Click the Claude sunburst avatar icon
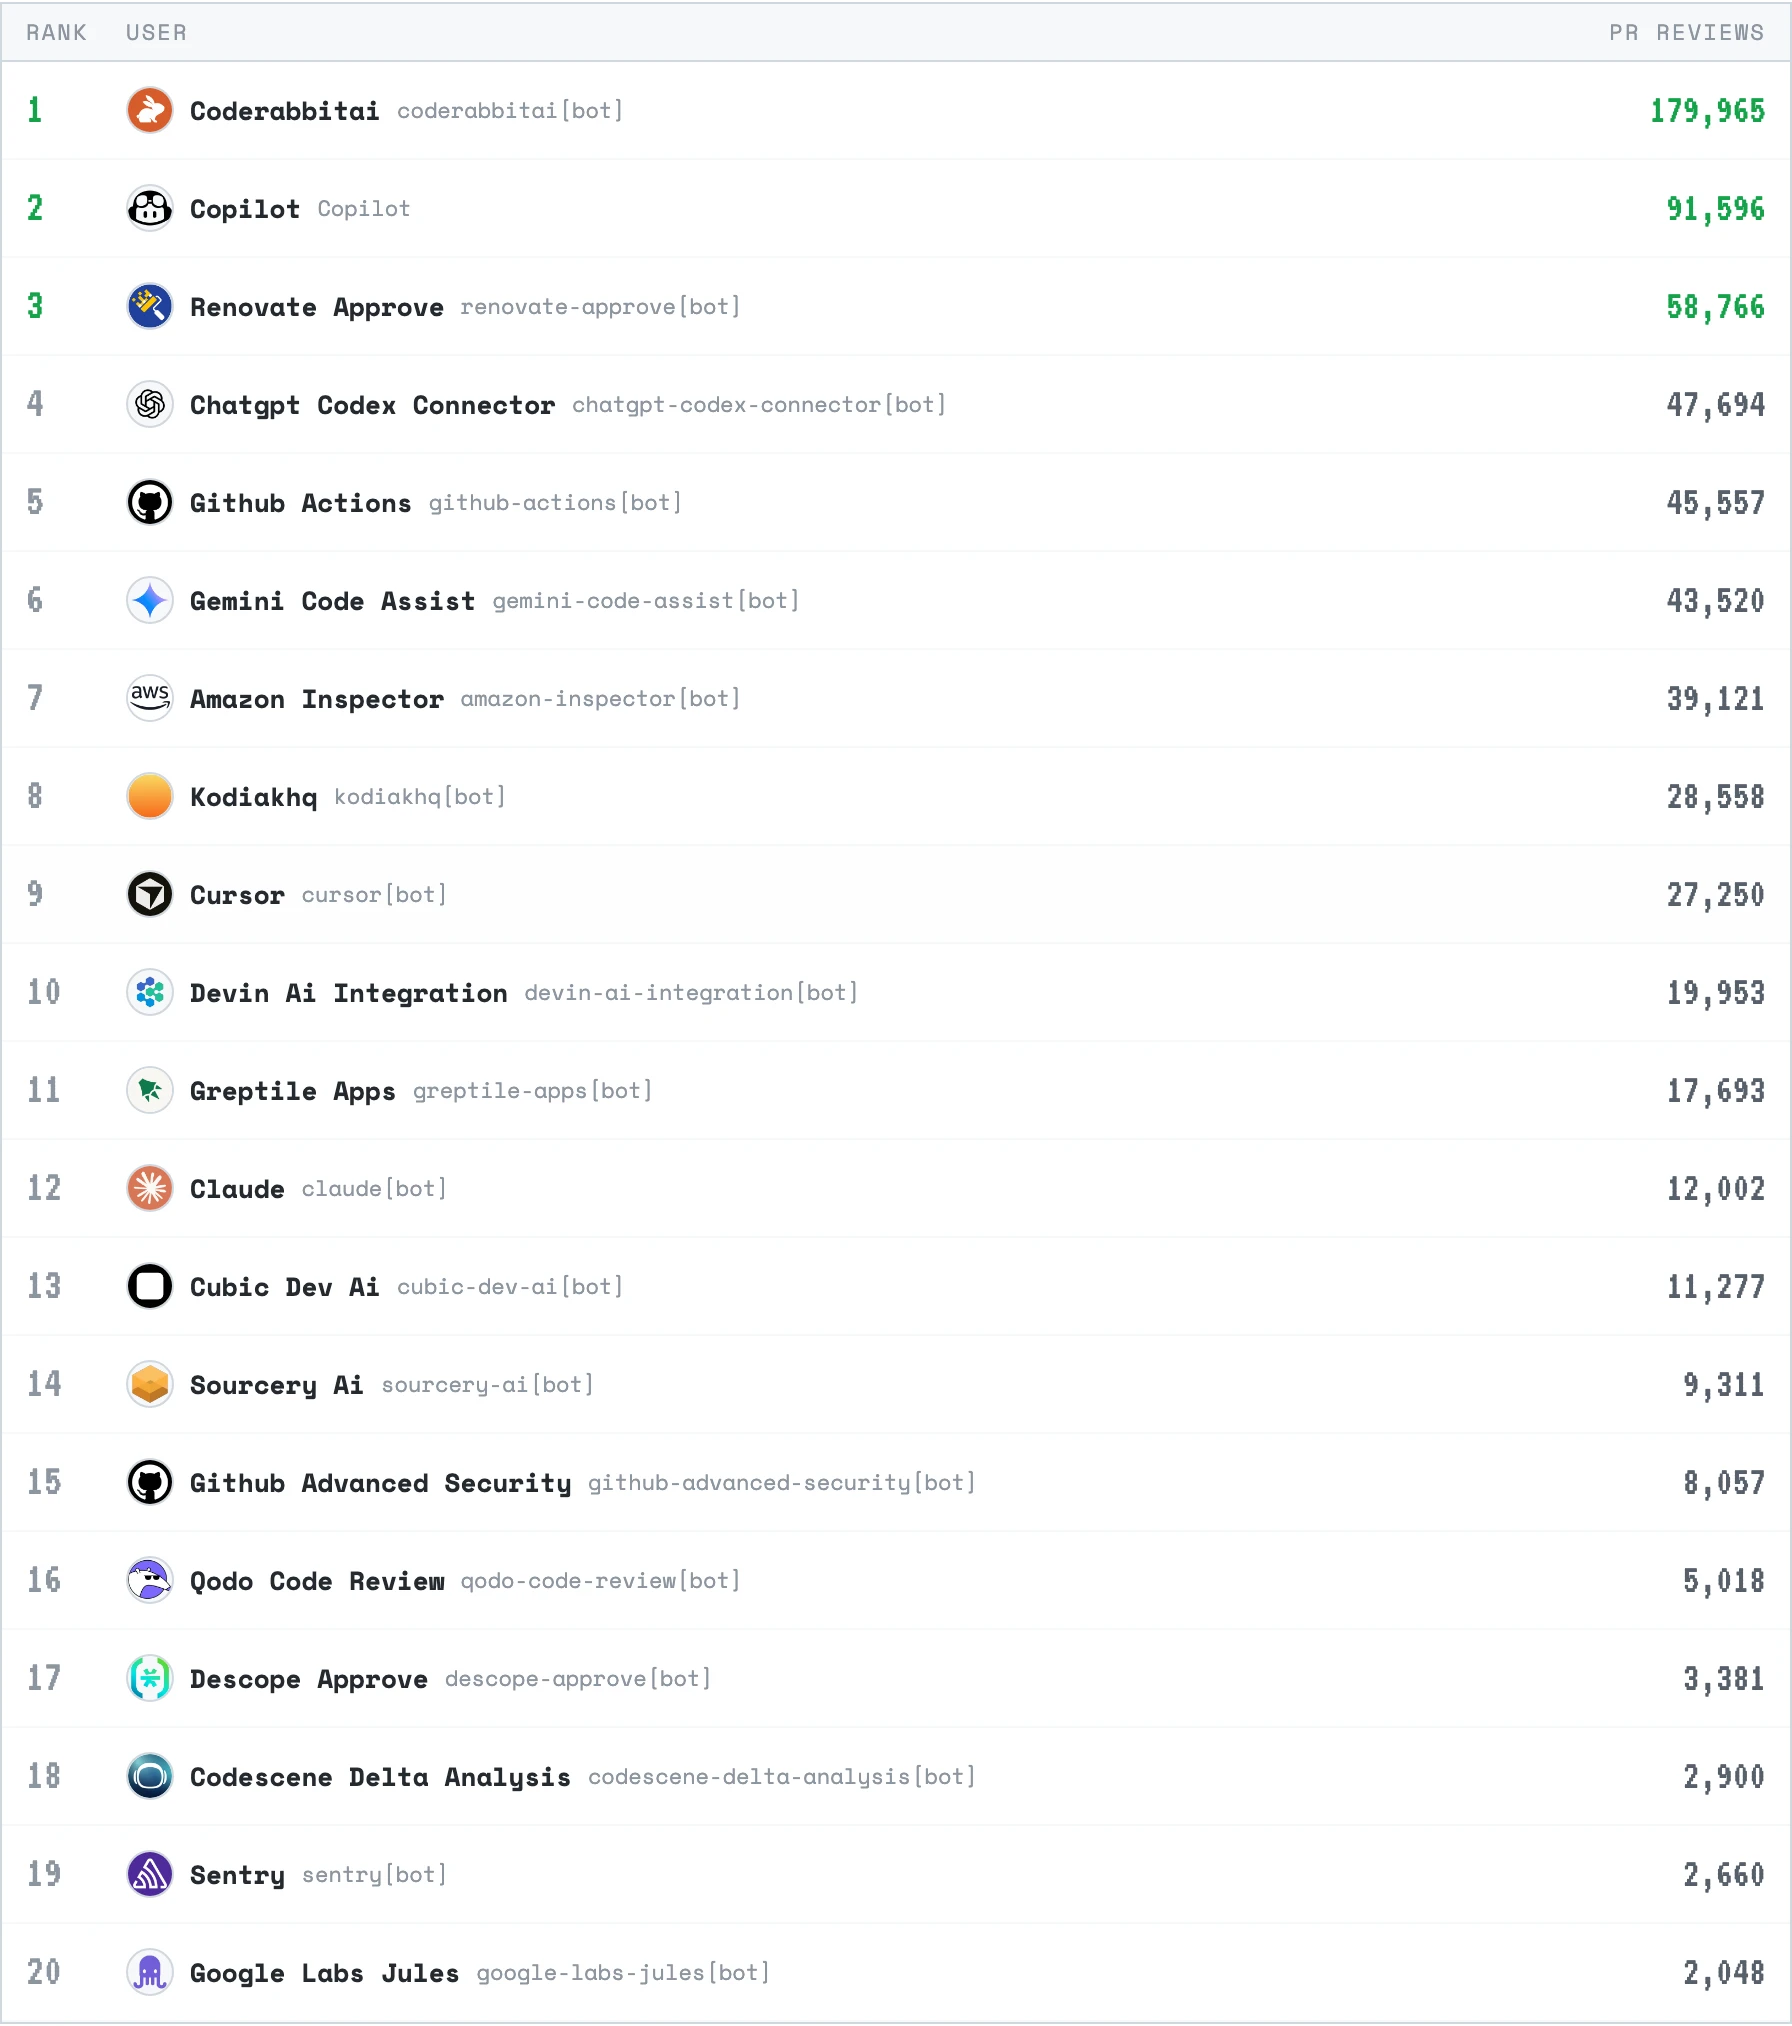 click(x=149, y=1188)
